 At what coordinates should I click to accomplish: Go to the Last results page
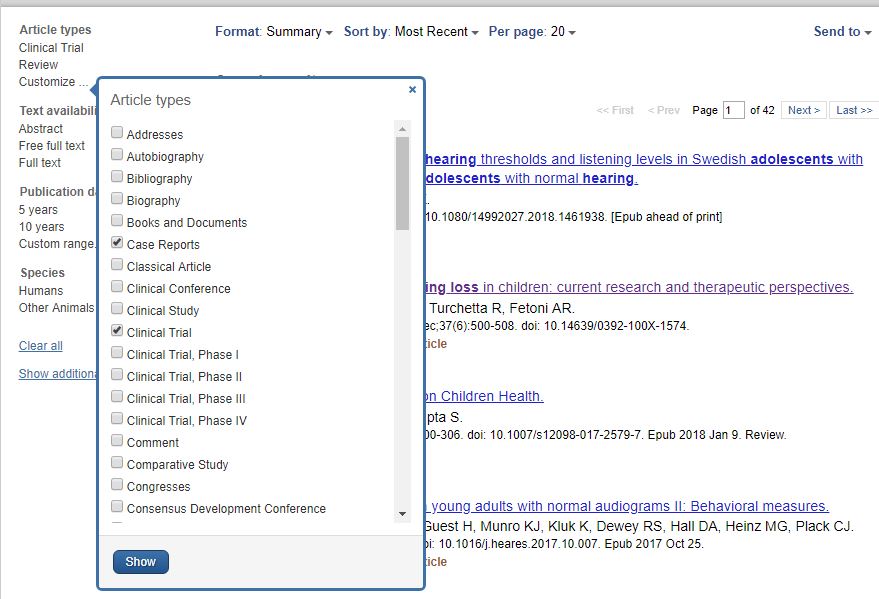pyautogui.click(x=854, y=110)
